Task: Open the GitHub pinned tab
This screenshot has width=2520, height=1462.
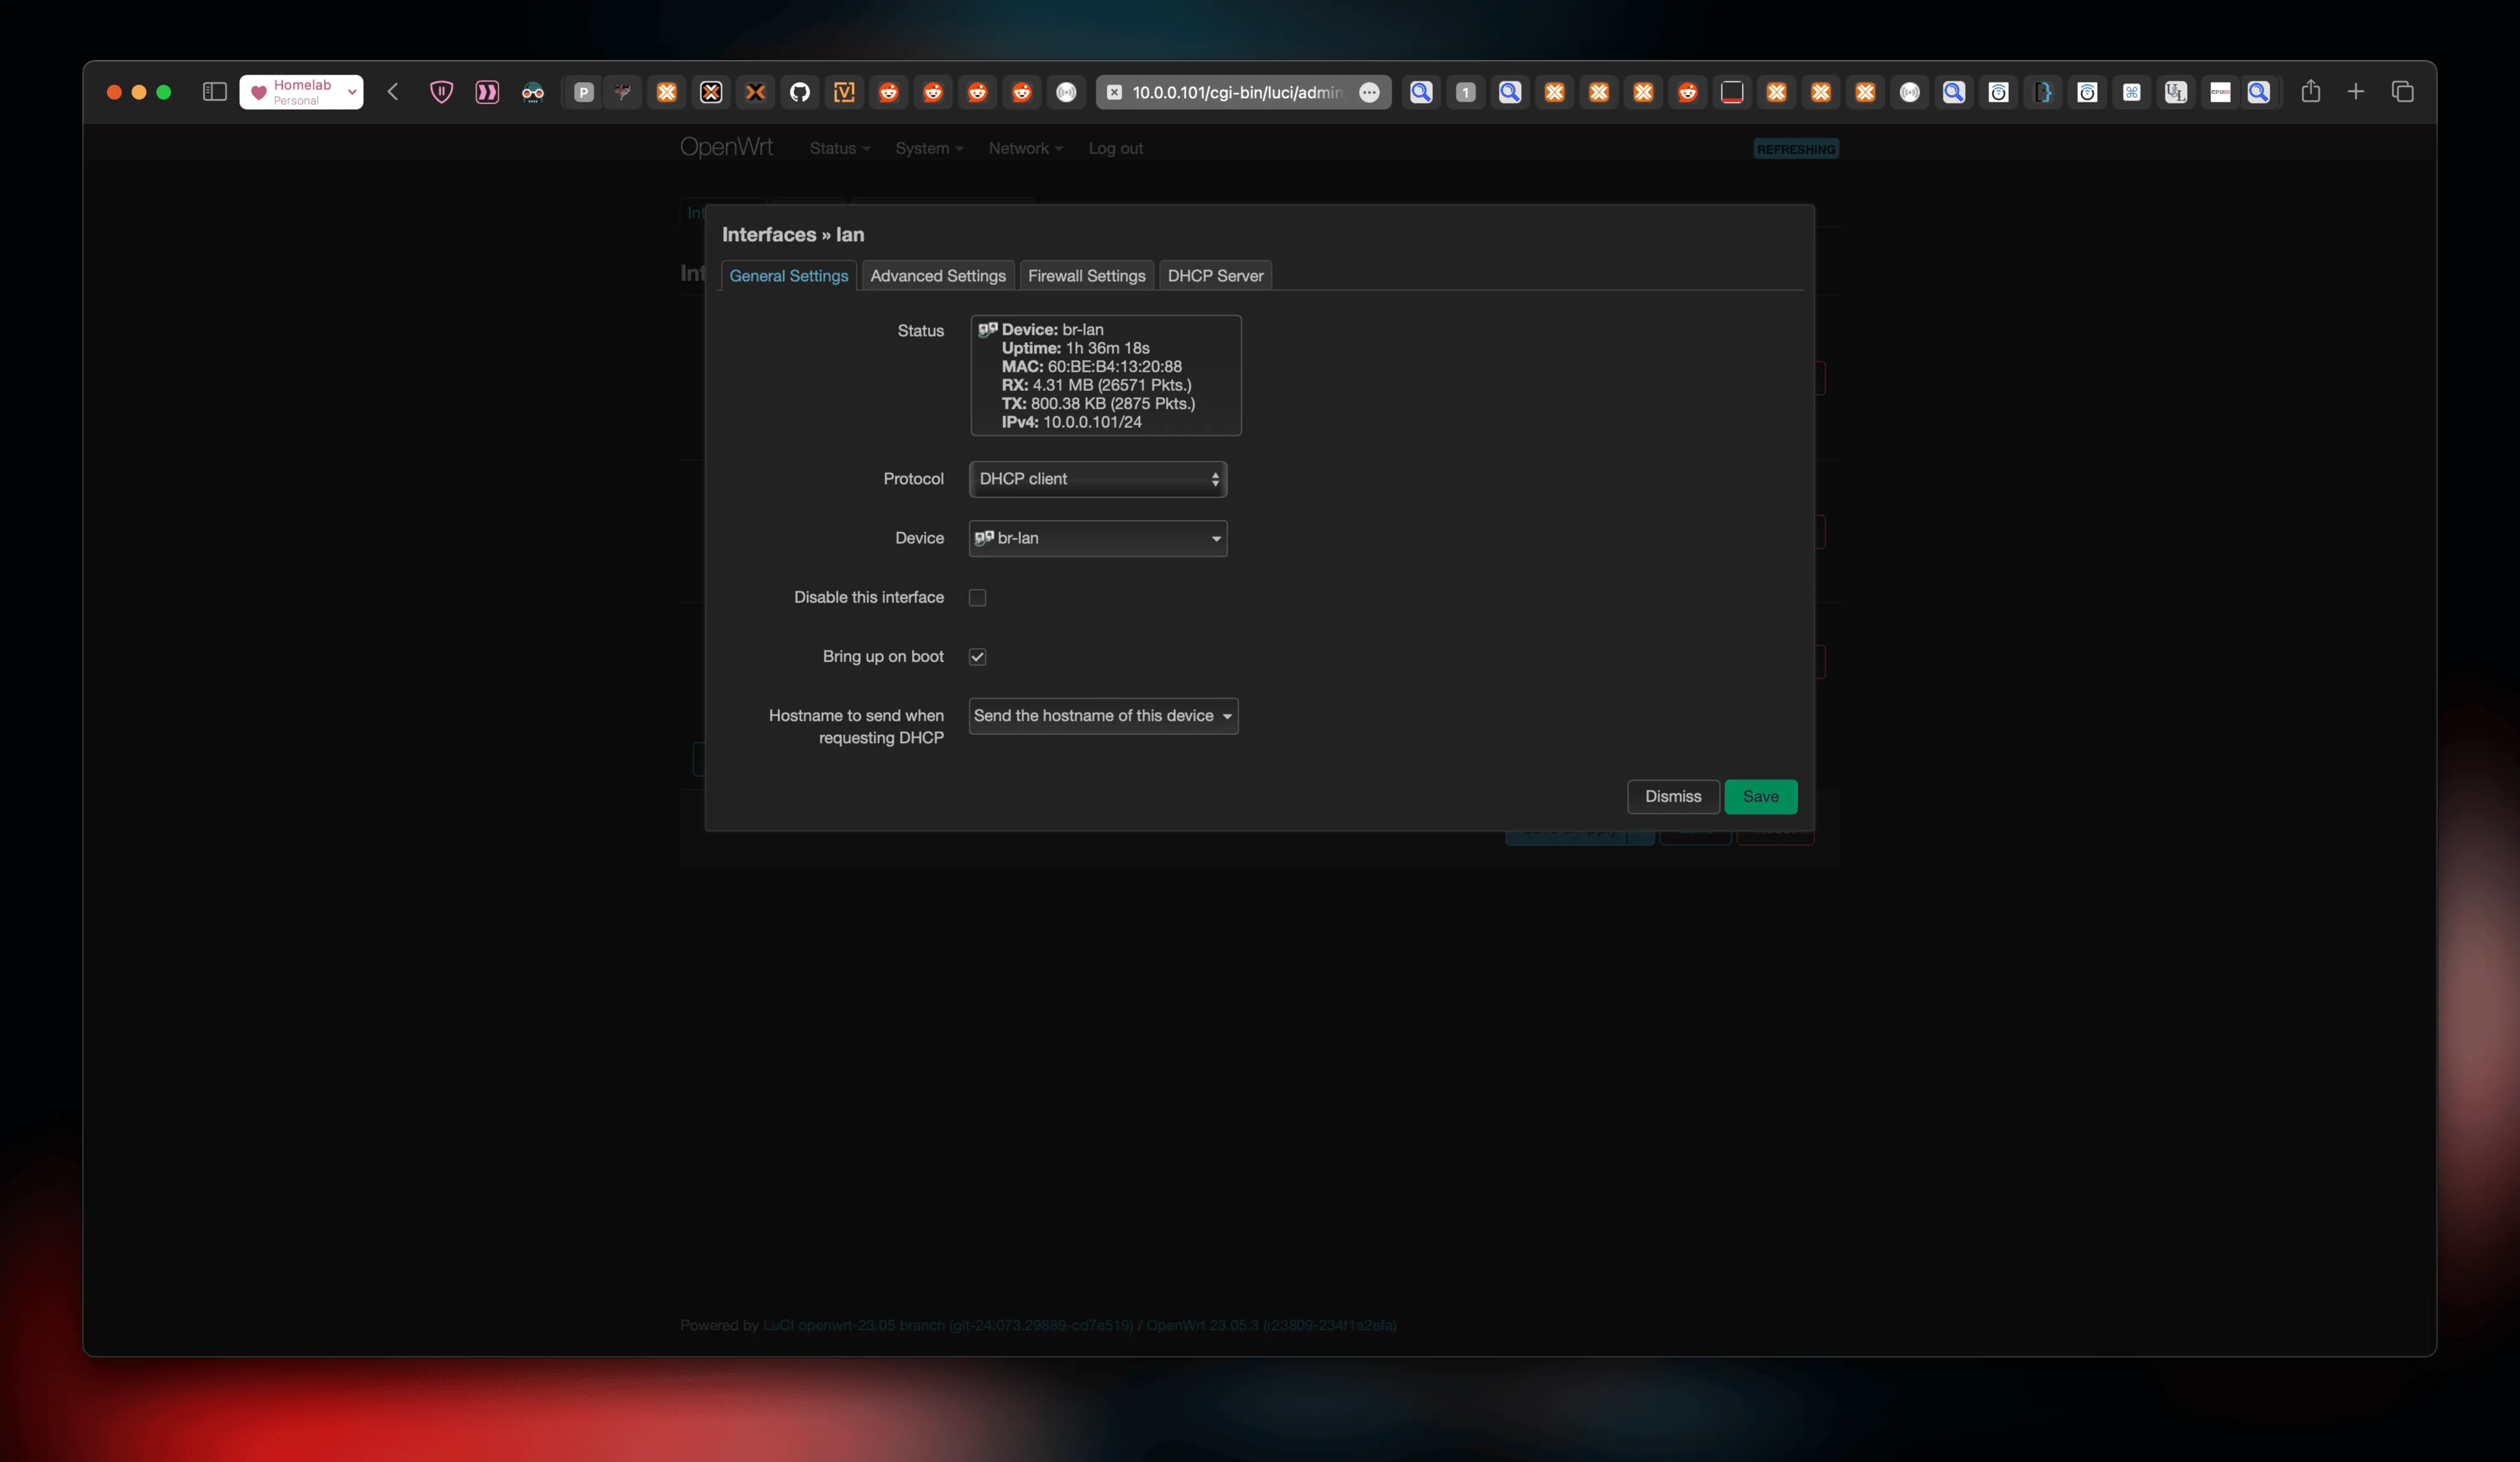Action: [x=800, y=92]
